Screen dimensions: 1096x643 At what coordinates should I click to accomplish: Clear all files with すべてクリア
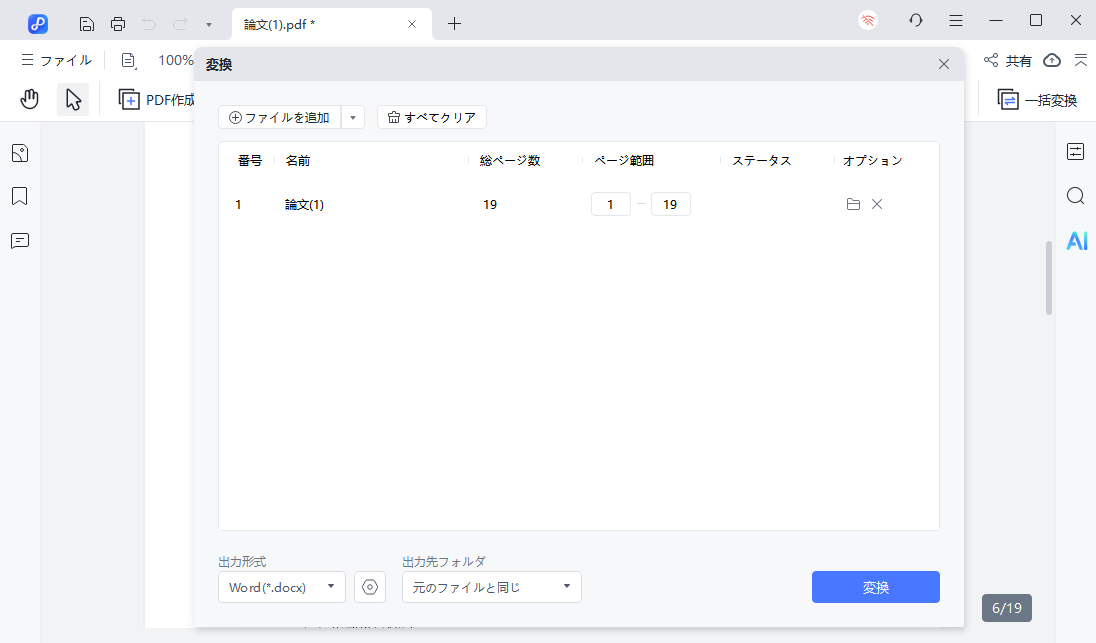[x=431, y=117]
